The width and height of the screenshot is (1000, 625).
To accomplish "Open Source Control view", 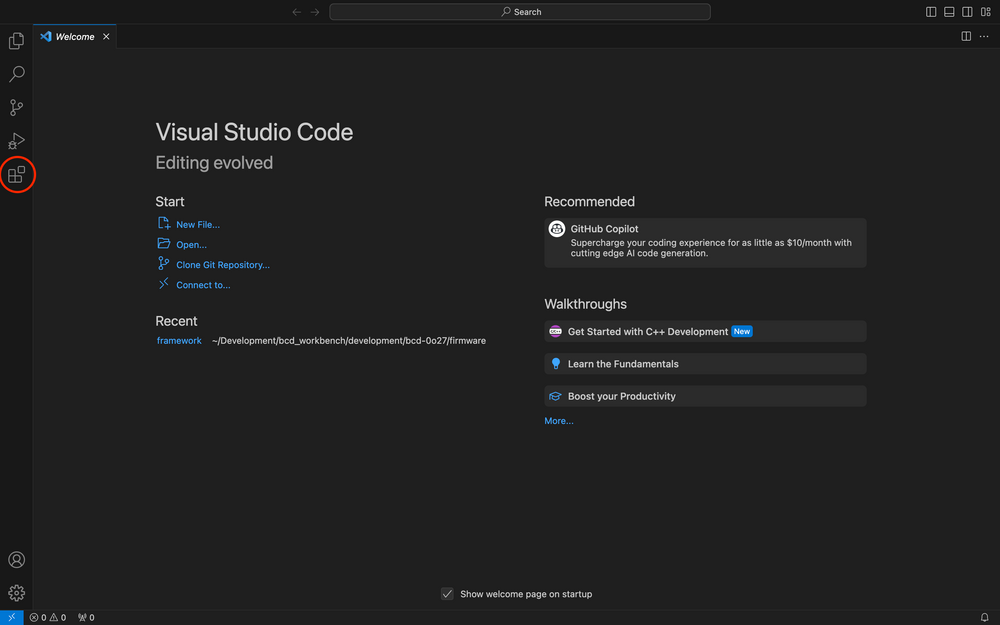I will (16, 108).
